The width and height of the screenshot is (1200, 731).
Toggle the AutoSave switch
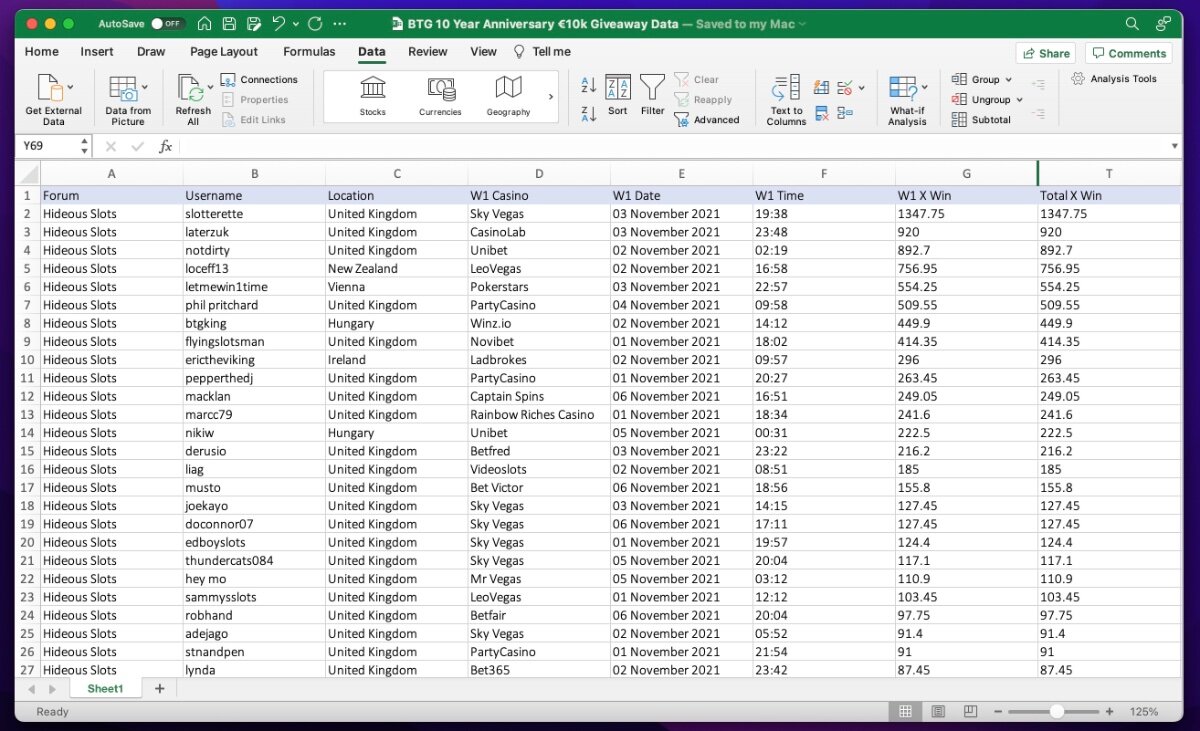click(168, 23)
